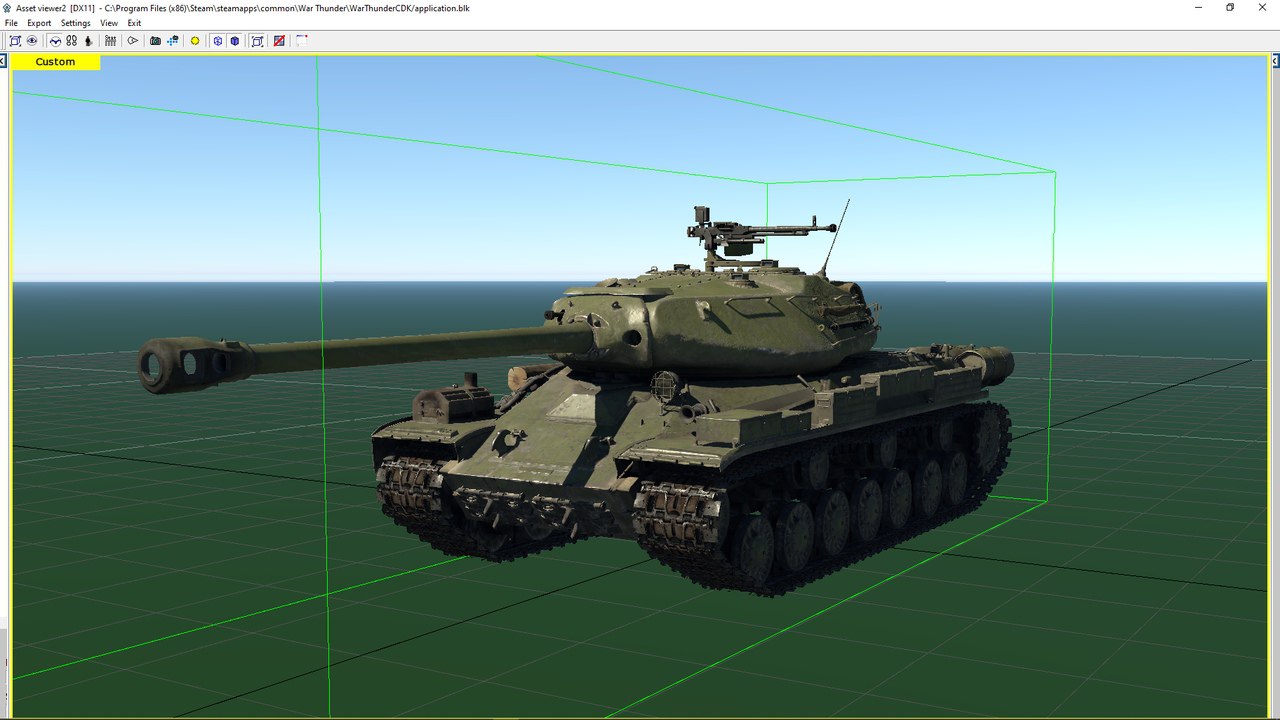Click the yellow Custom viewport label
This screenshot has width=1280, height=720.
coord(56,62)
